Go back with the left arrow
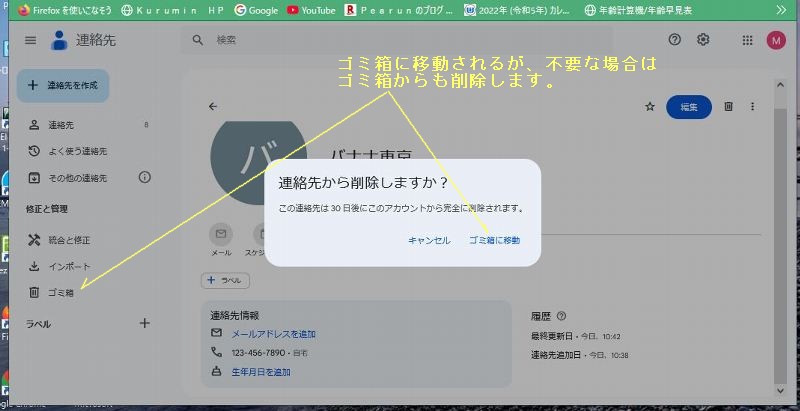 click(212, 106)
